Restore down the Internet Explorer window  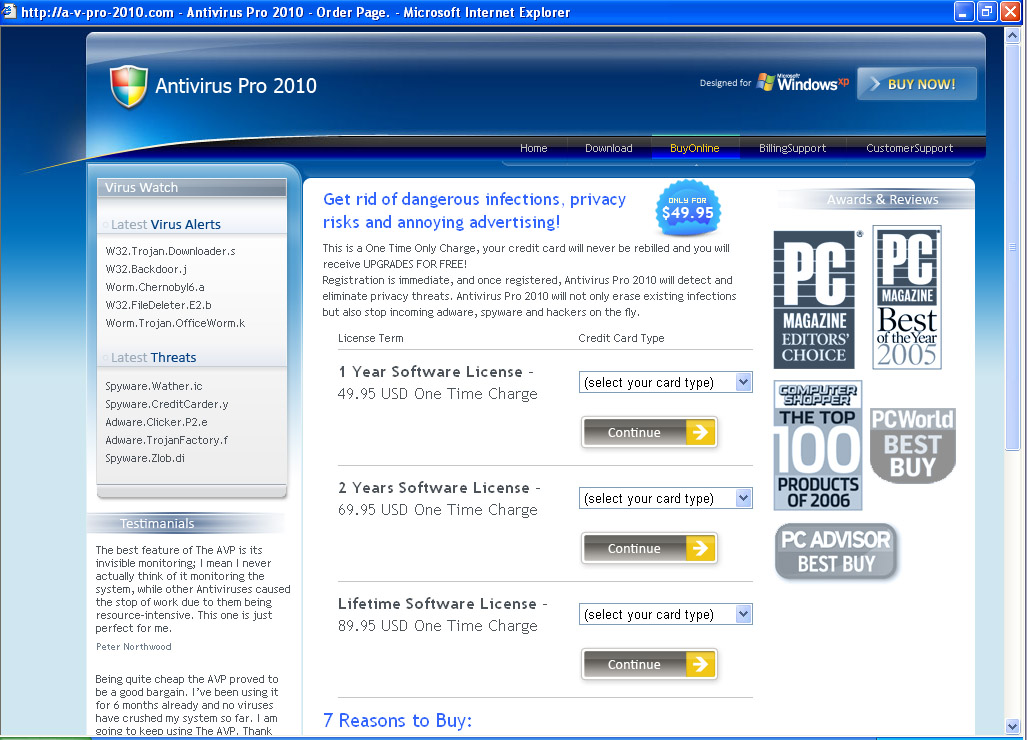[987, 11]
